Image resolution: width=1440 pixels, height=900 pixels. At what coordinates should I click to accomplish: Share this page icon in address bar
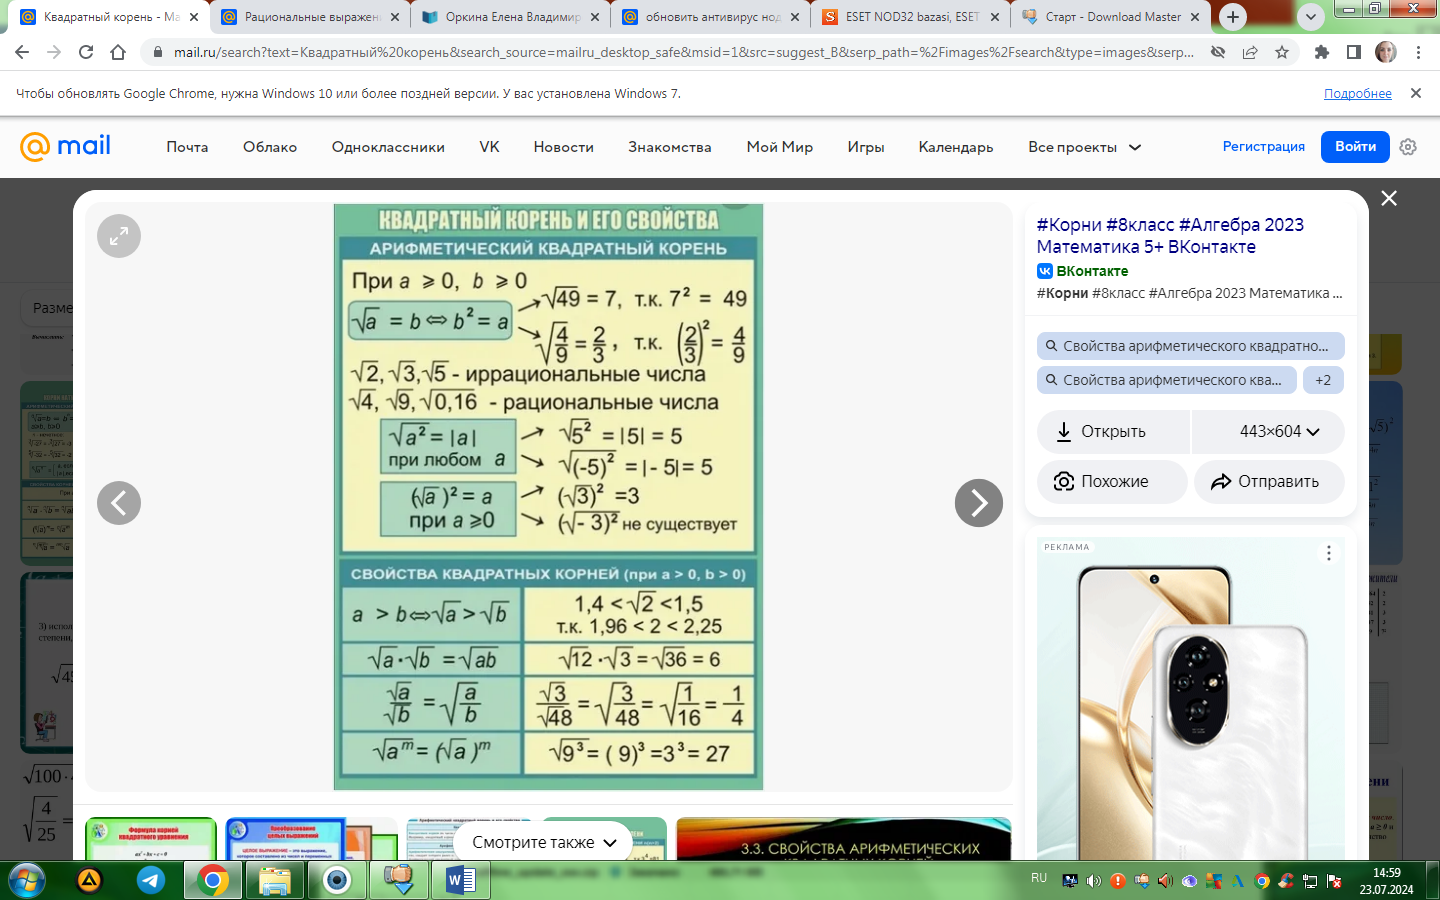click(1250, 52)
